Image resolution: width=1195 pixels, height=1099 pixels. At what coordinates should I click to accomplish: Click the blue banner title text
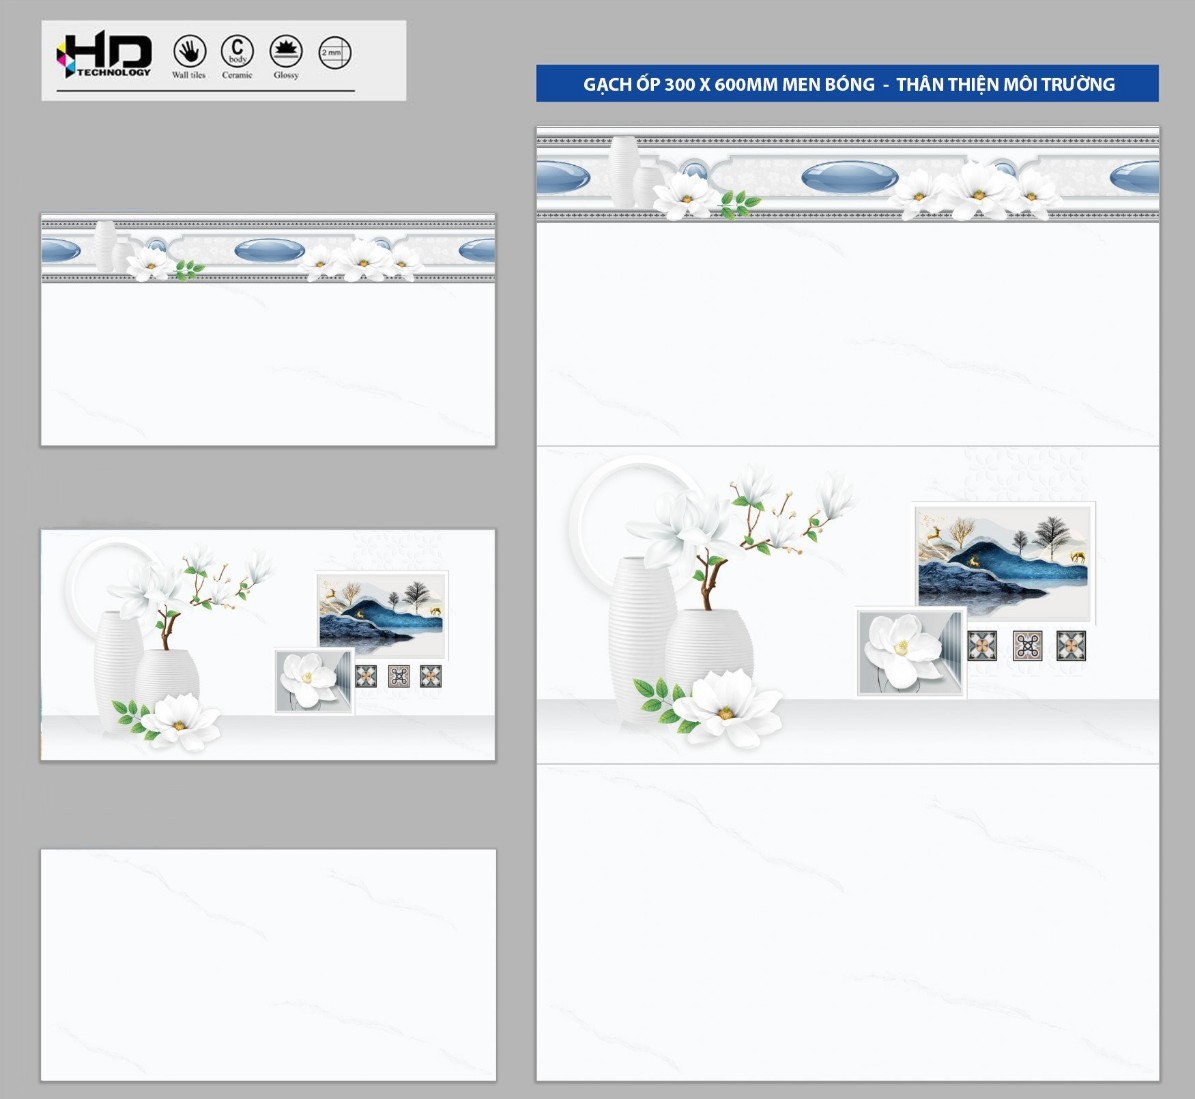[848, 84]
